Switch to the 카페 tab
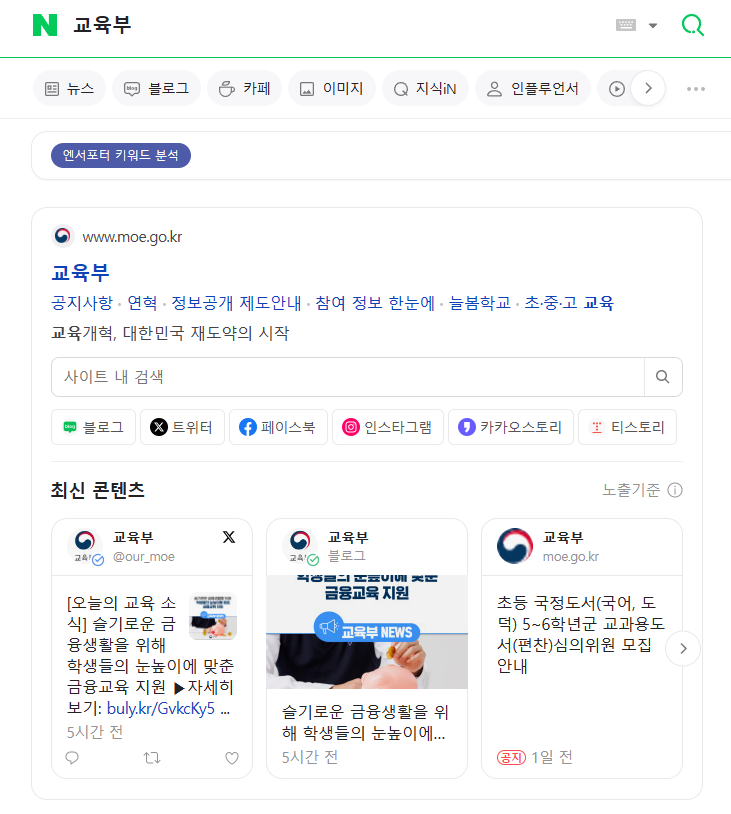 click(245, 89)
